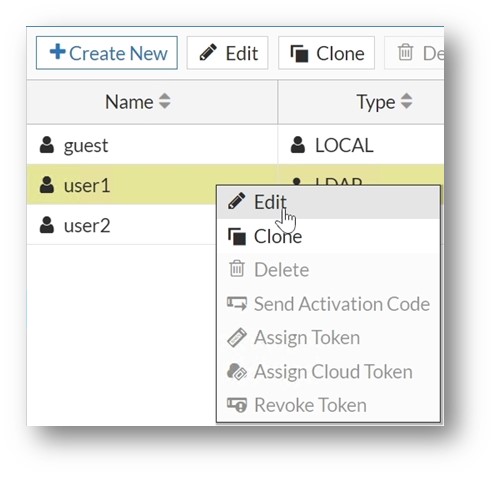The width and height of the screenshot is (496, 478).
Task: Click the Create New button
Action: 107,53
